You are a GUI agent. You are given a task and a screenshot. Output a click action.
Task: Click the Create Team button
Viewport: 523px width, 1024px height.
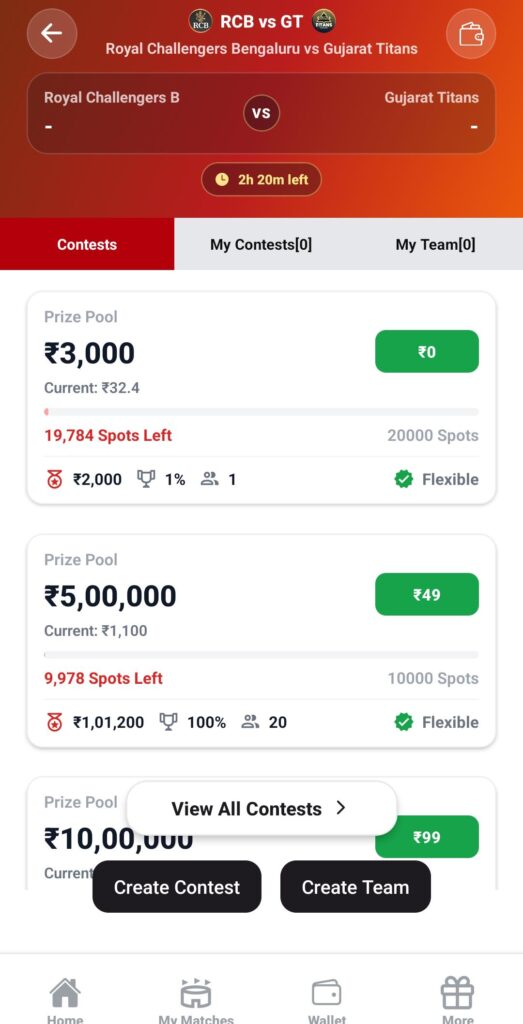pos(355,887)
